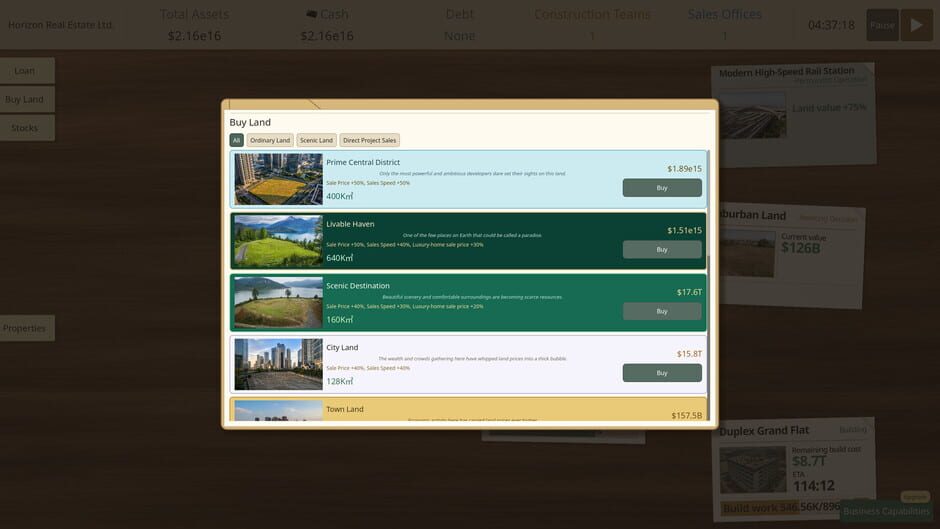Click the 640Km² area value

click(339, 258)
